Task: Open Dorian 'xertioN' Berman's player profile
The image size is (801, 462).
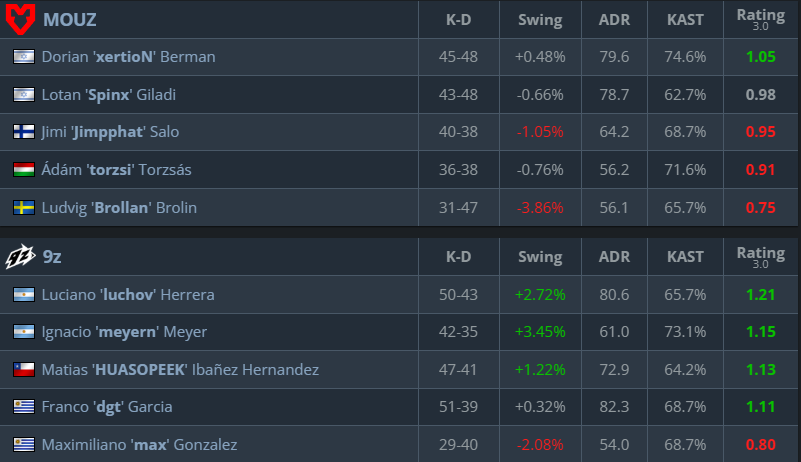Action: pyautogui.click(x=128, y=57)
